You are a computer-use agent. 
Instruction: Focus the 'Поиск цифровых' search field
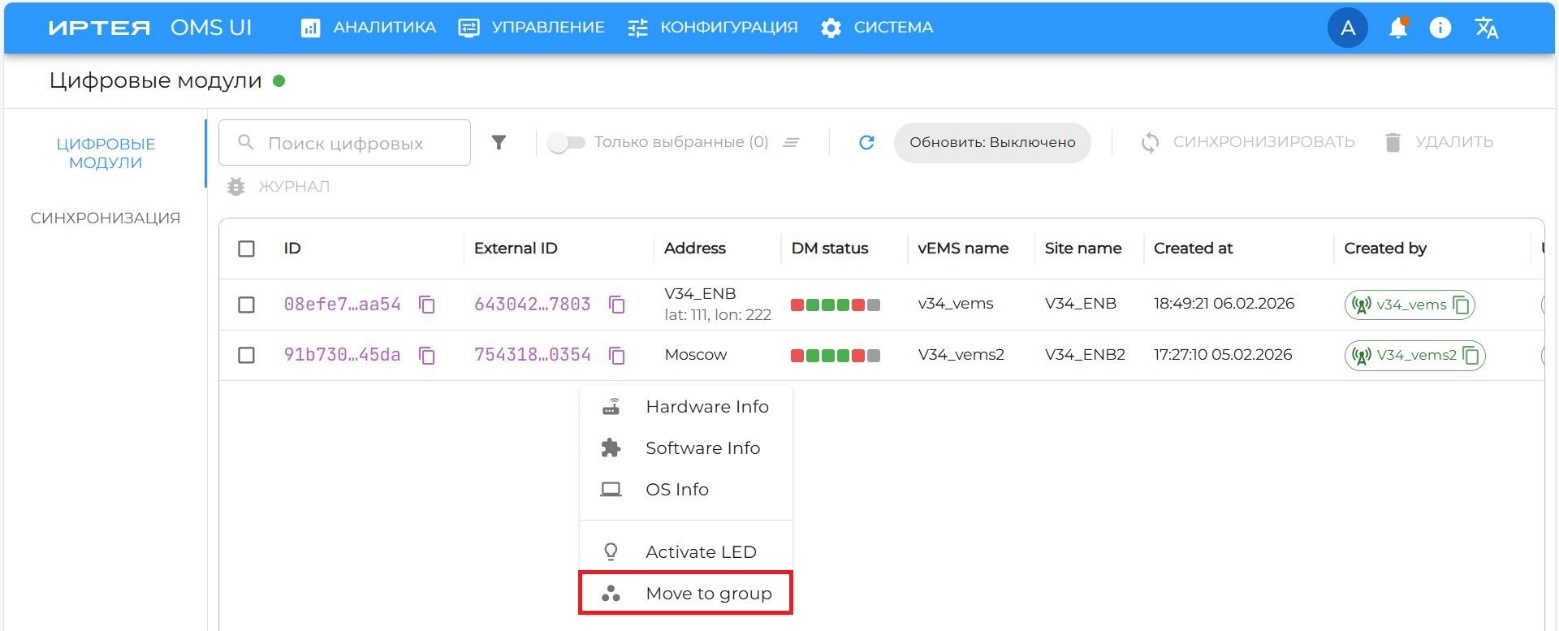click(x=344, y=143)
